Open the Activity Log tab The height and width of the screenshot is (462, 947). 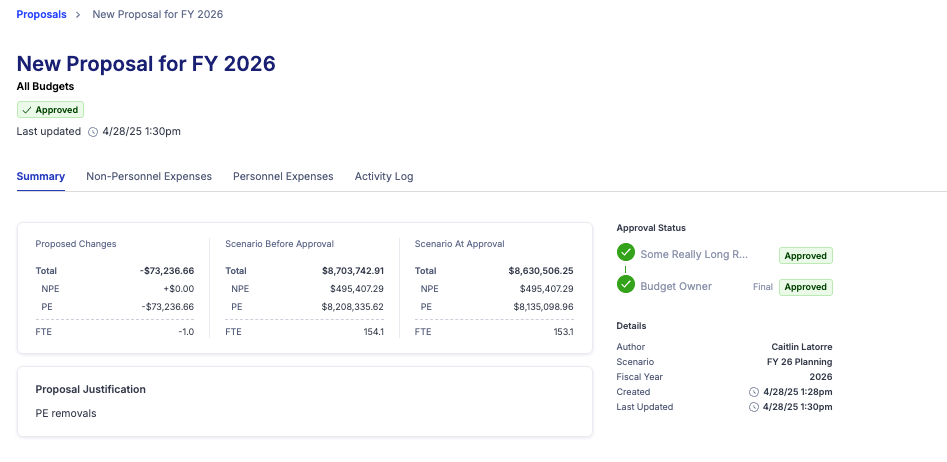tap(384, 176)
